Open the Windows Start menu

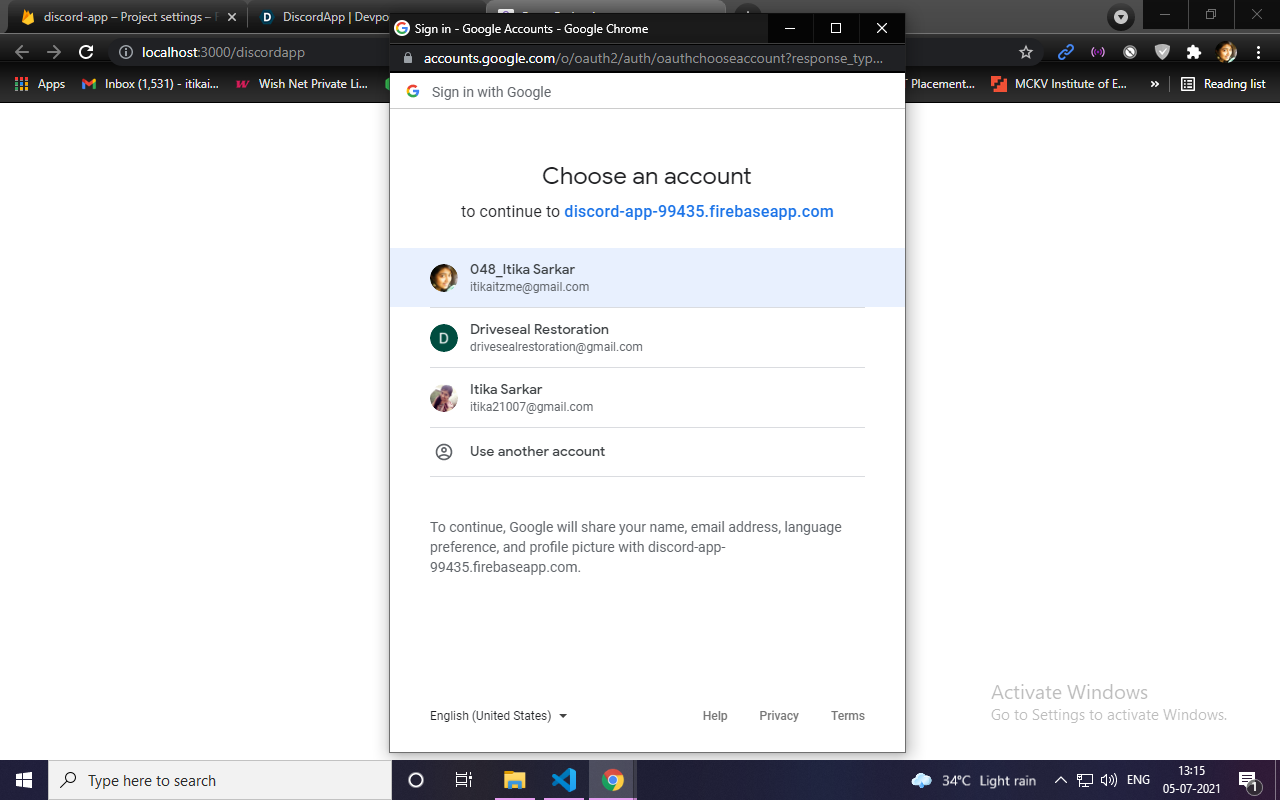pos(24,780)
